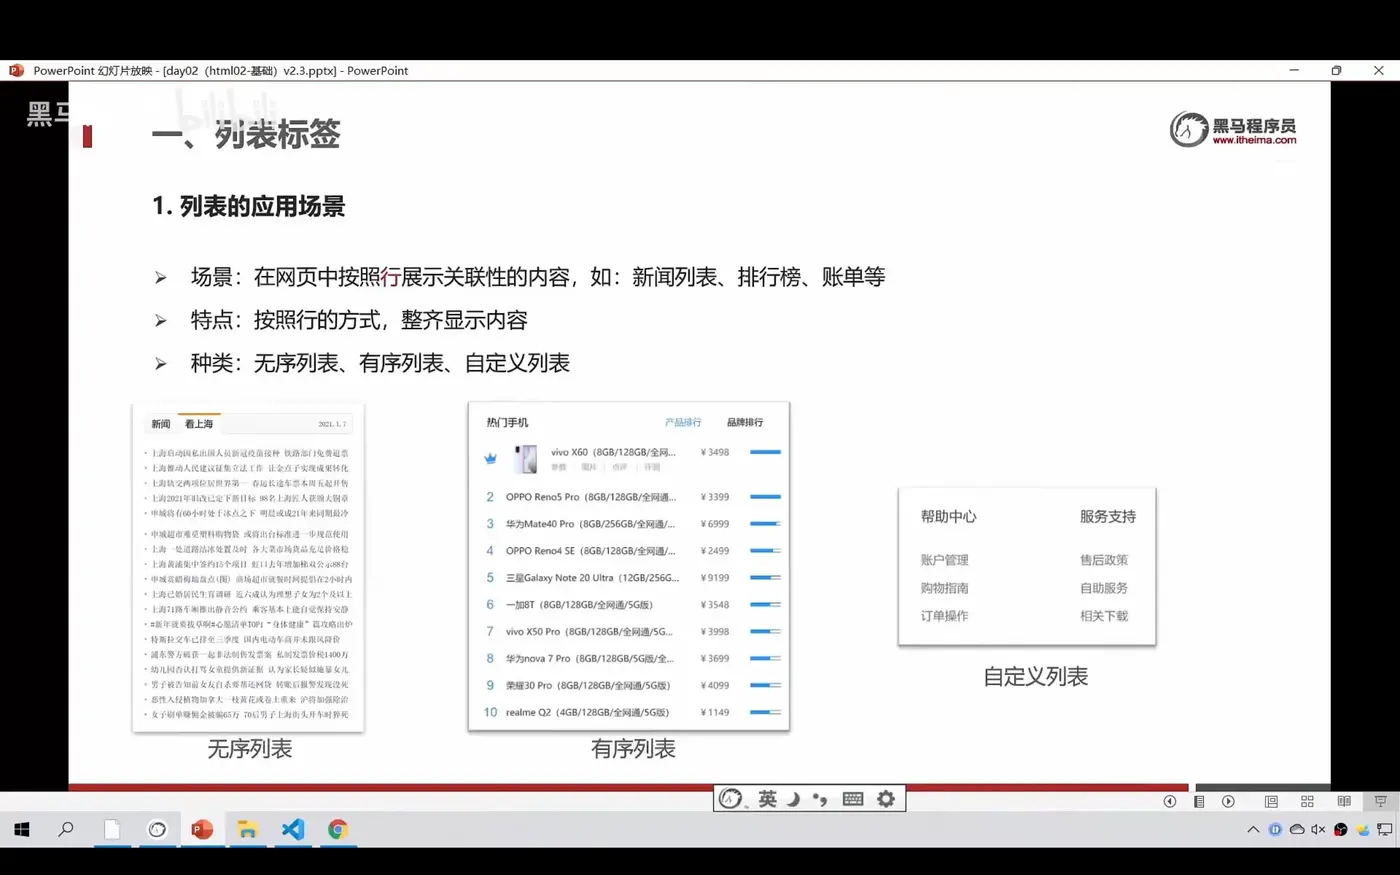
Task: Open Google Chrome from the taskbar
Action: (x=338, y=829)
